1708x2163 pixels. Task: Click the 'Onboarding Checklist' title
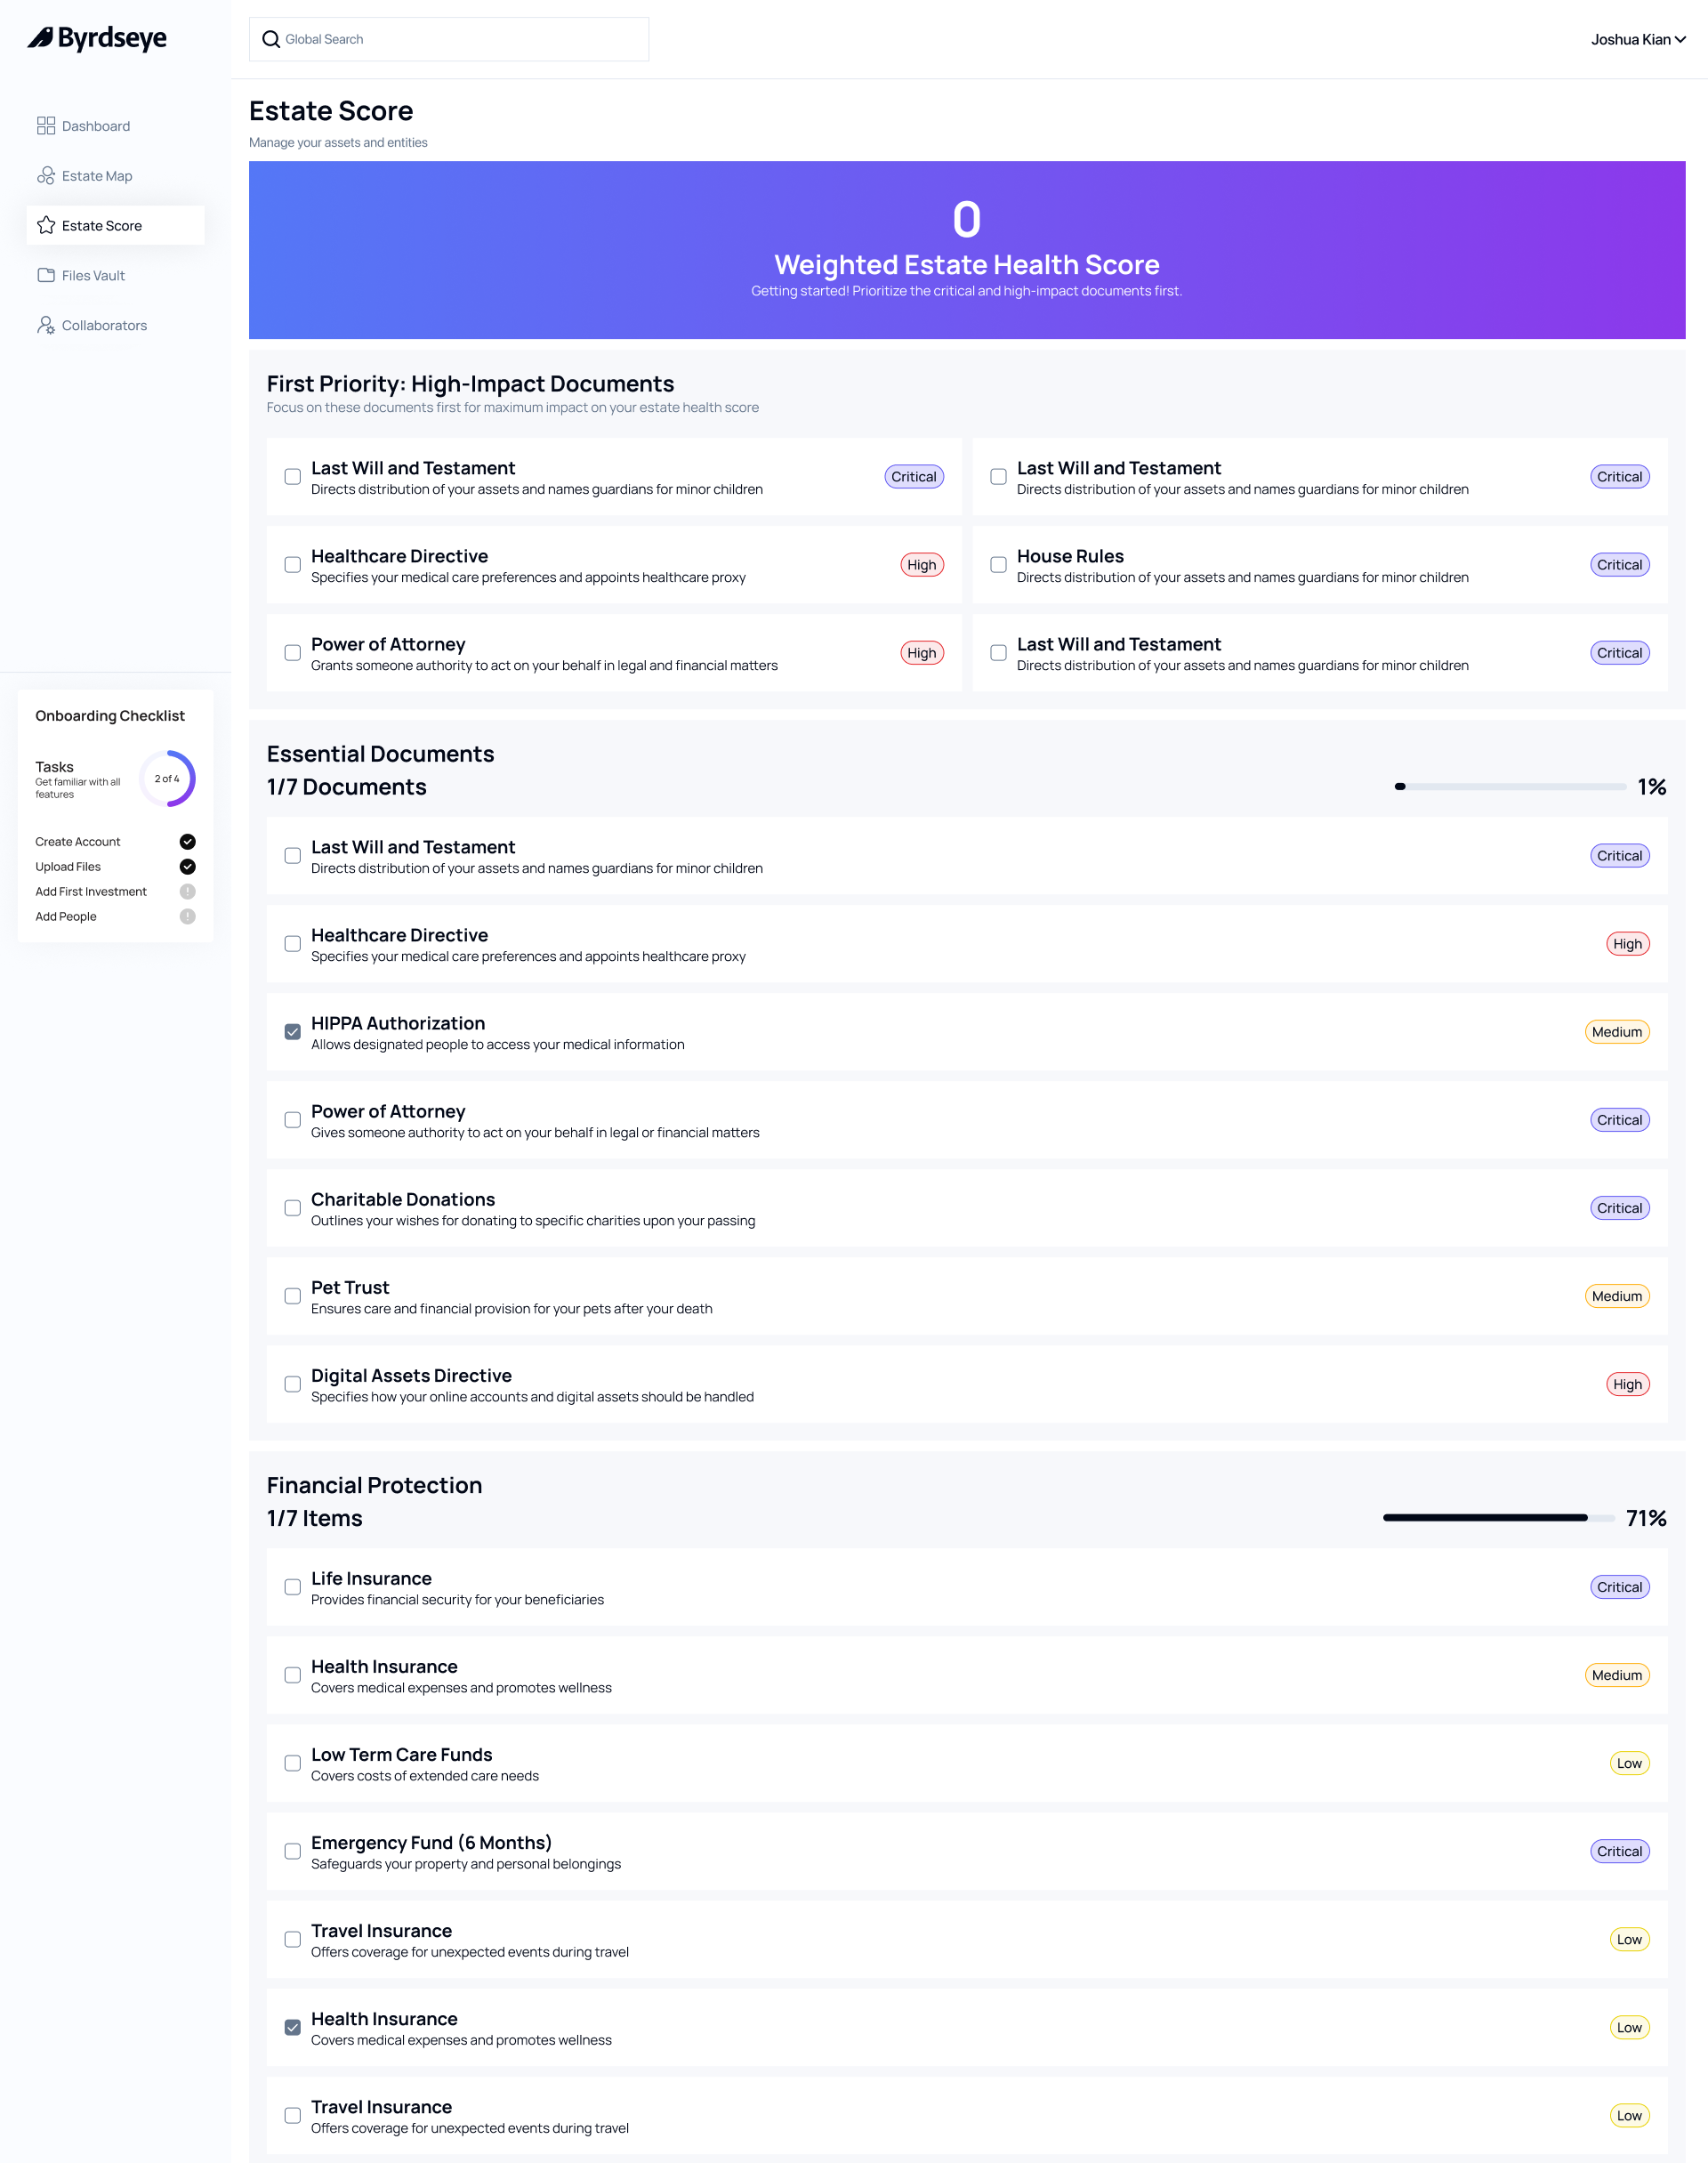[x=110, y=716]
